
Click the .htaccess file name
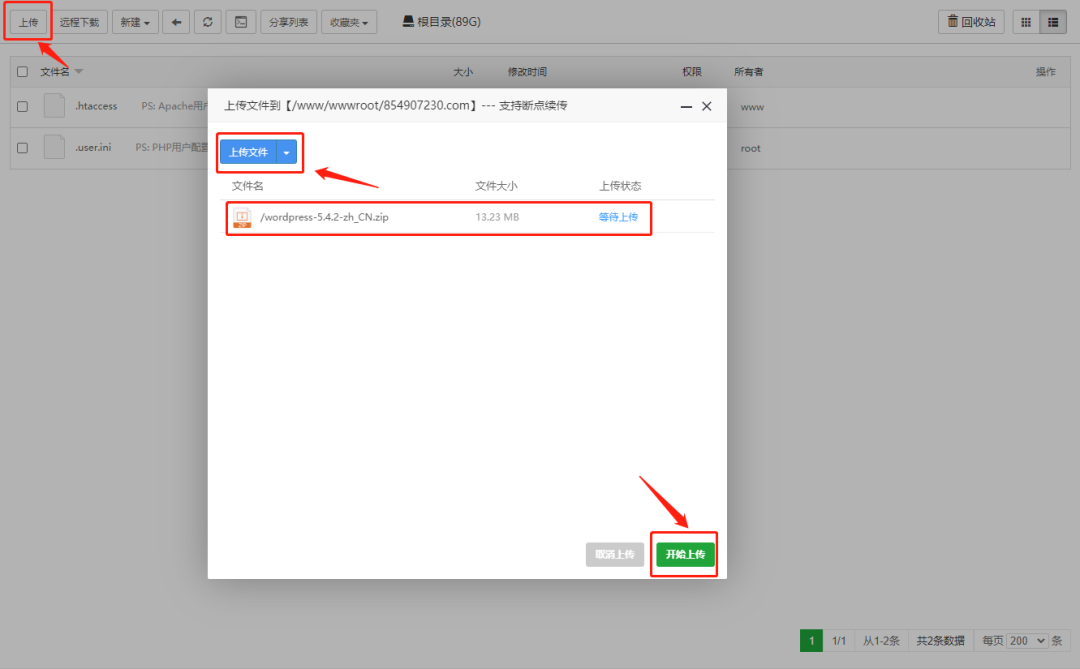tap(96, 106)
